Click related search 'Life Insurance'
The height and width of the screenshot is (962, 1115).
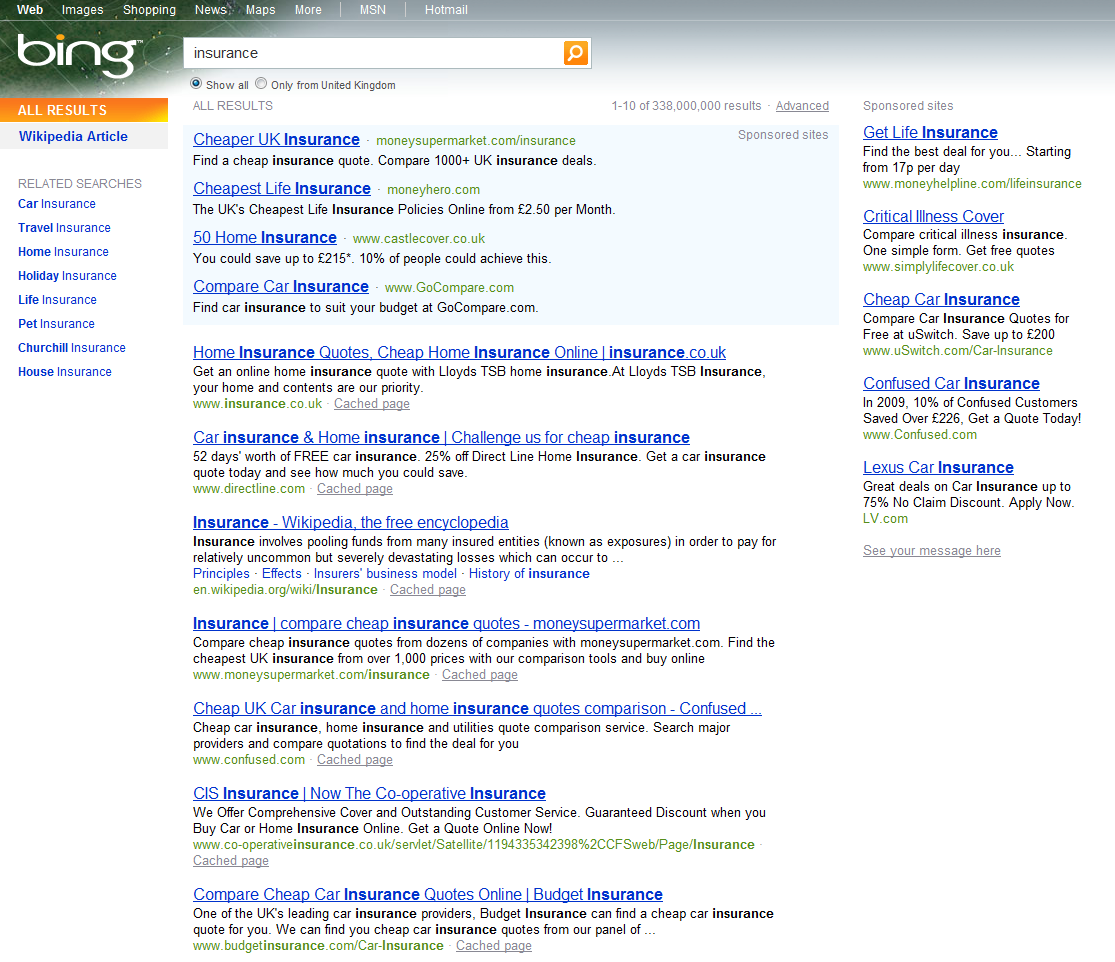point(57,300)
